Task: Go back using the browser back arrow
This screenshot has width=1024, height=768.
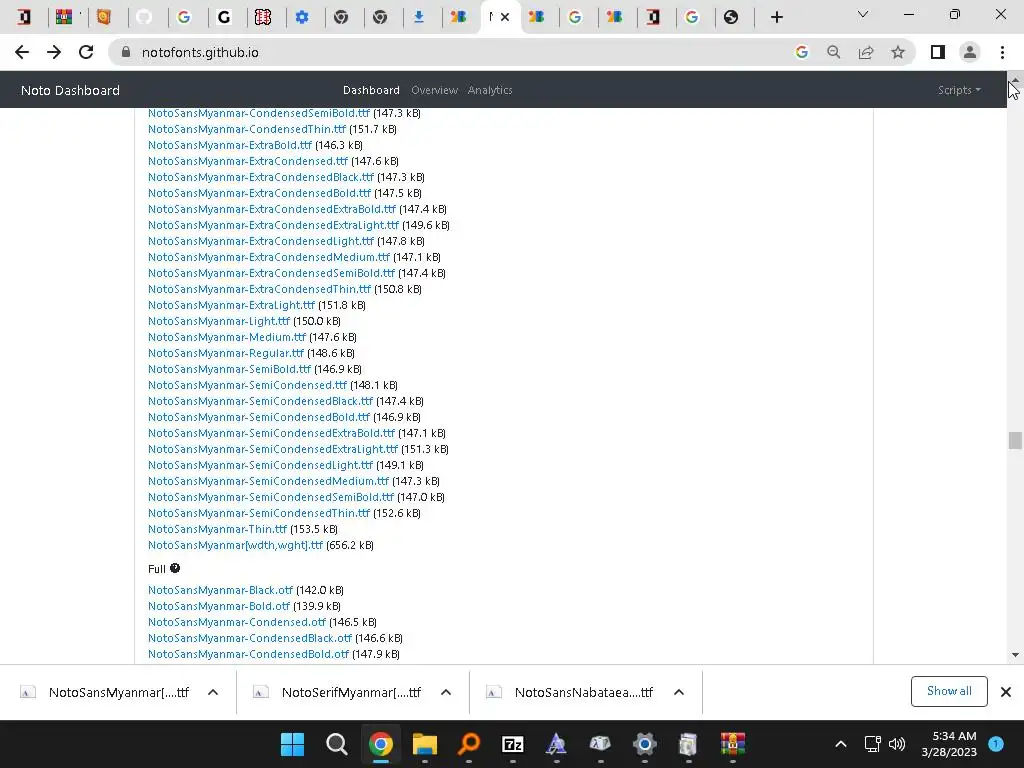Action: 22,52
